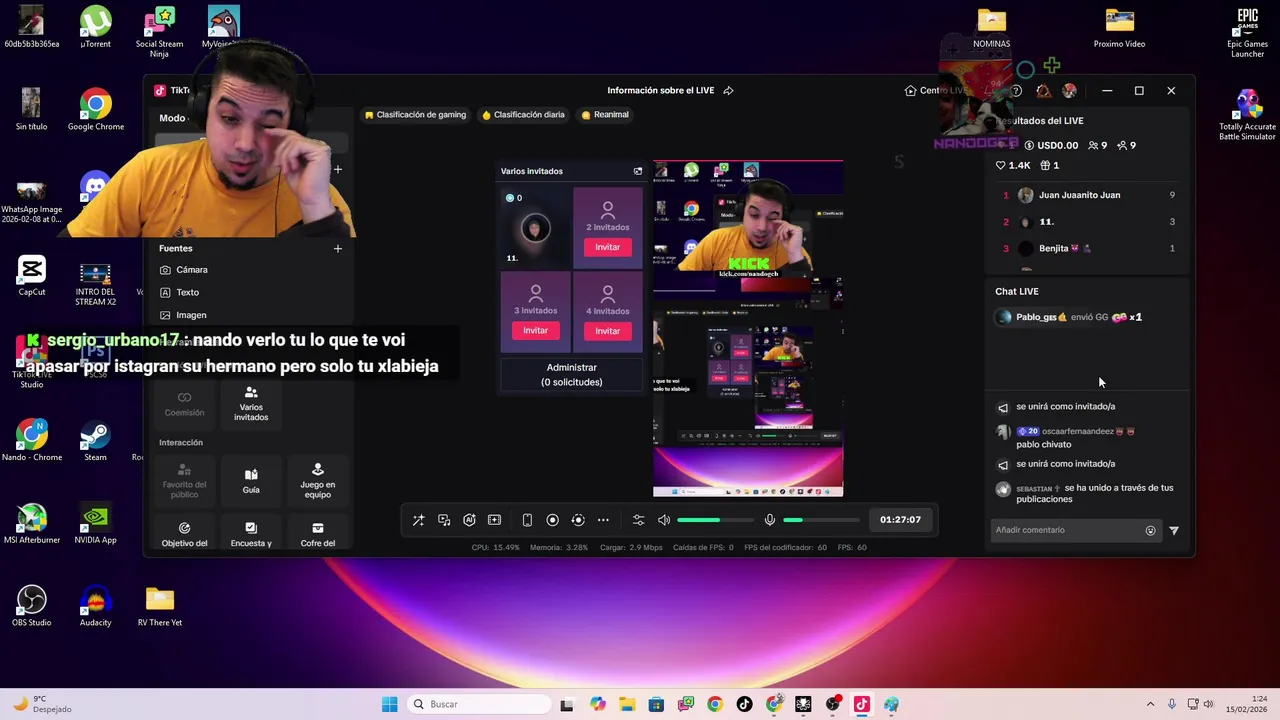
Task: Open Epic Games Launcher desktop shortcut
Action: click(x=1247, y=33)
